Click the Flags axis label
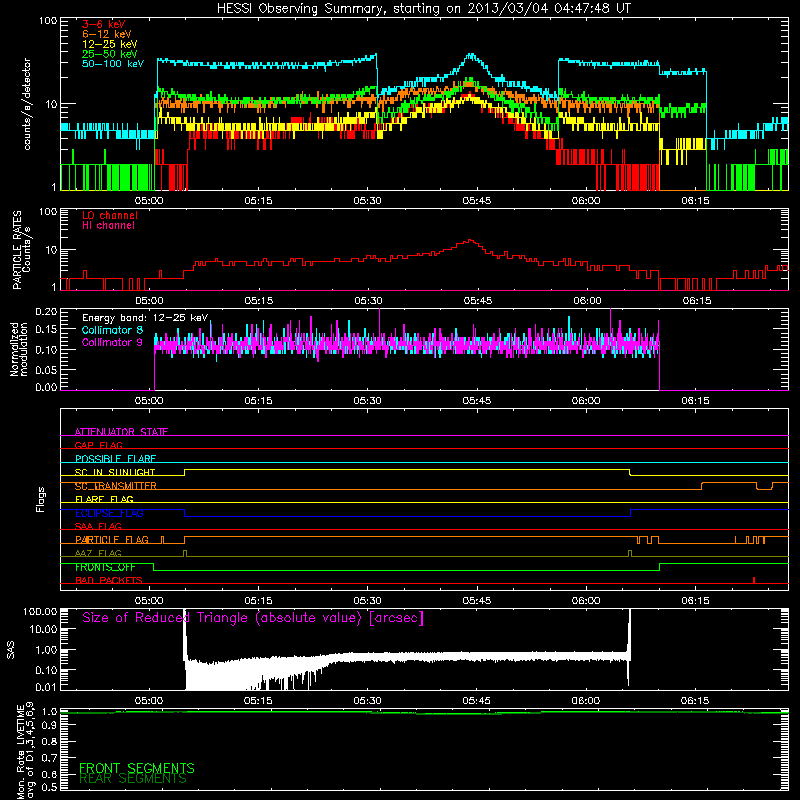 (x=41, y=499)
